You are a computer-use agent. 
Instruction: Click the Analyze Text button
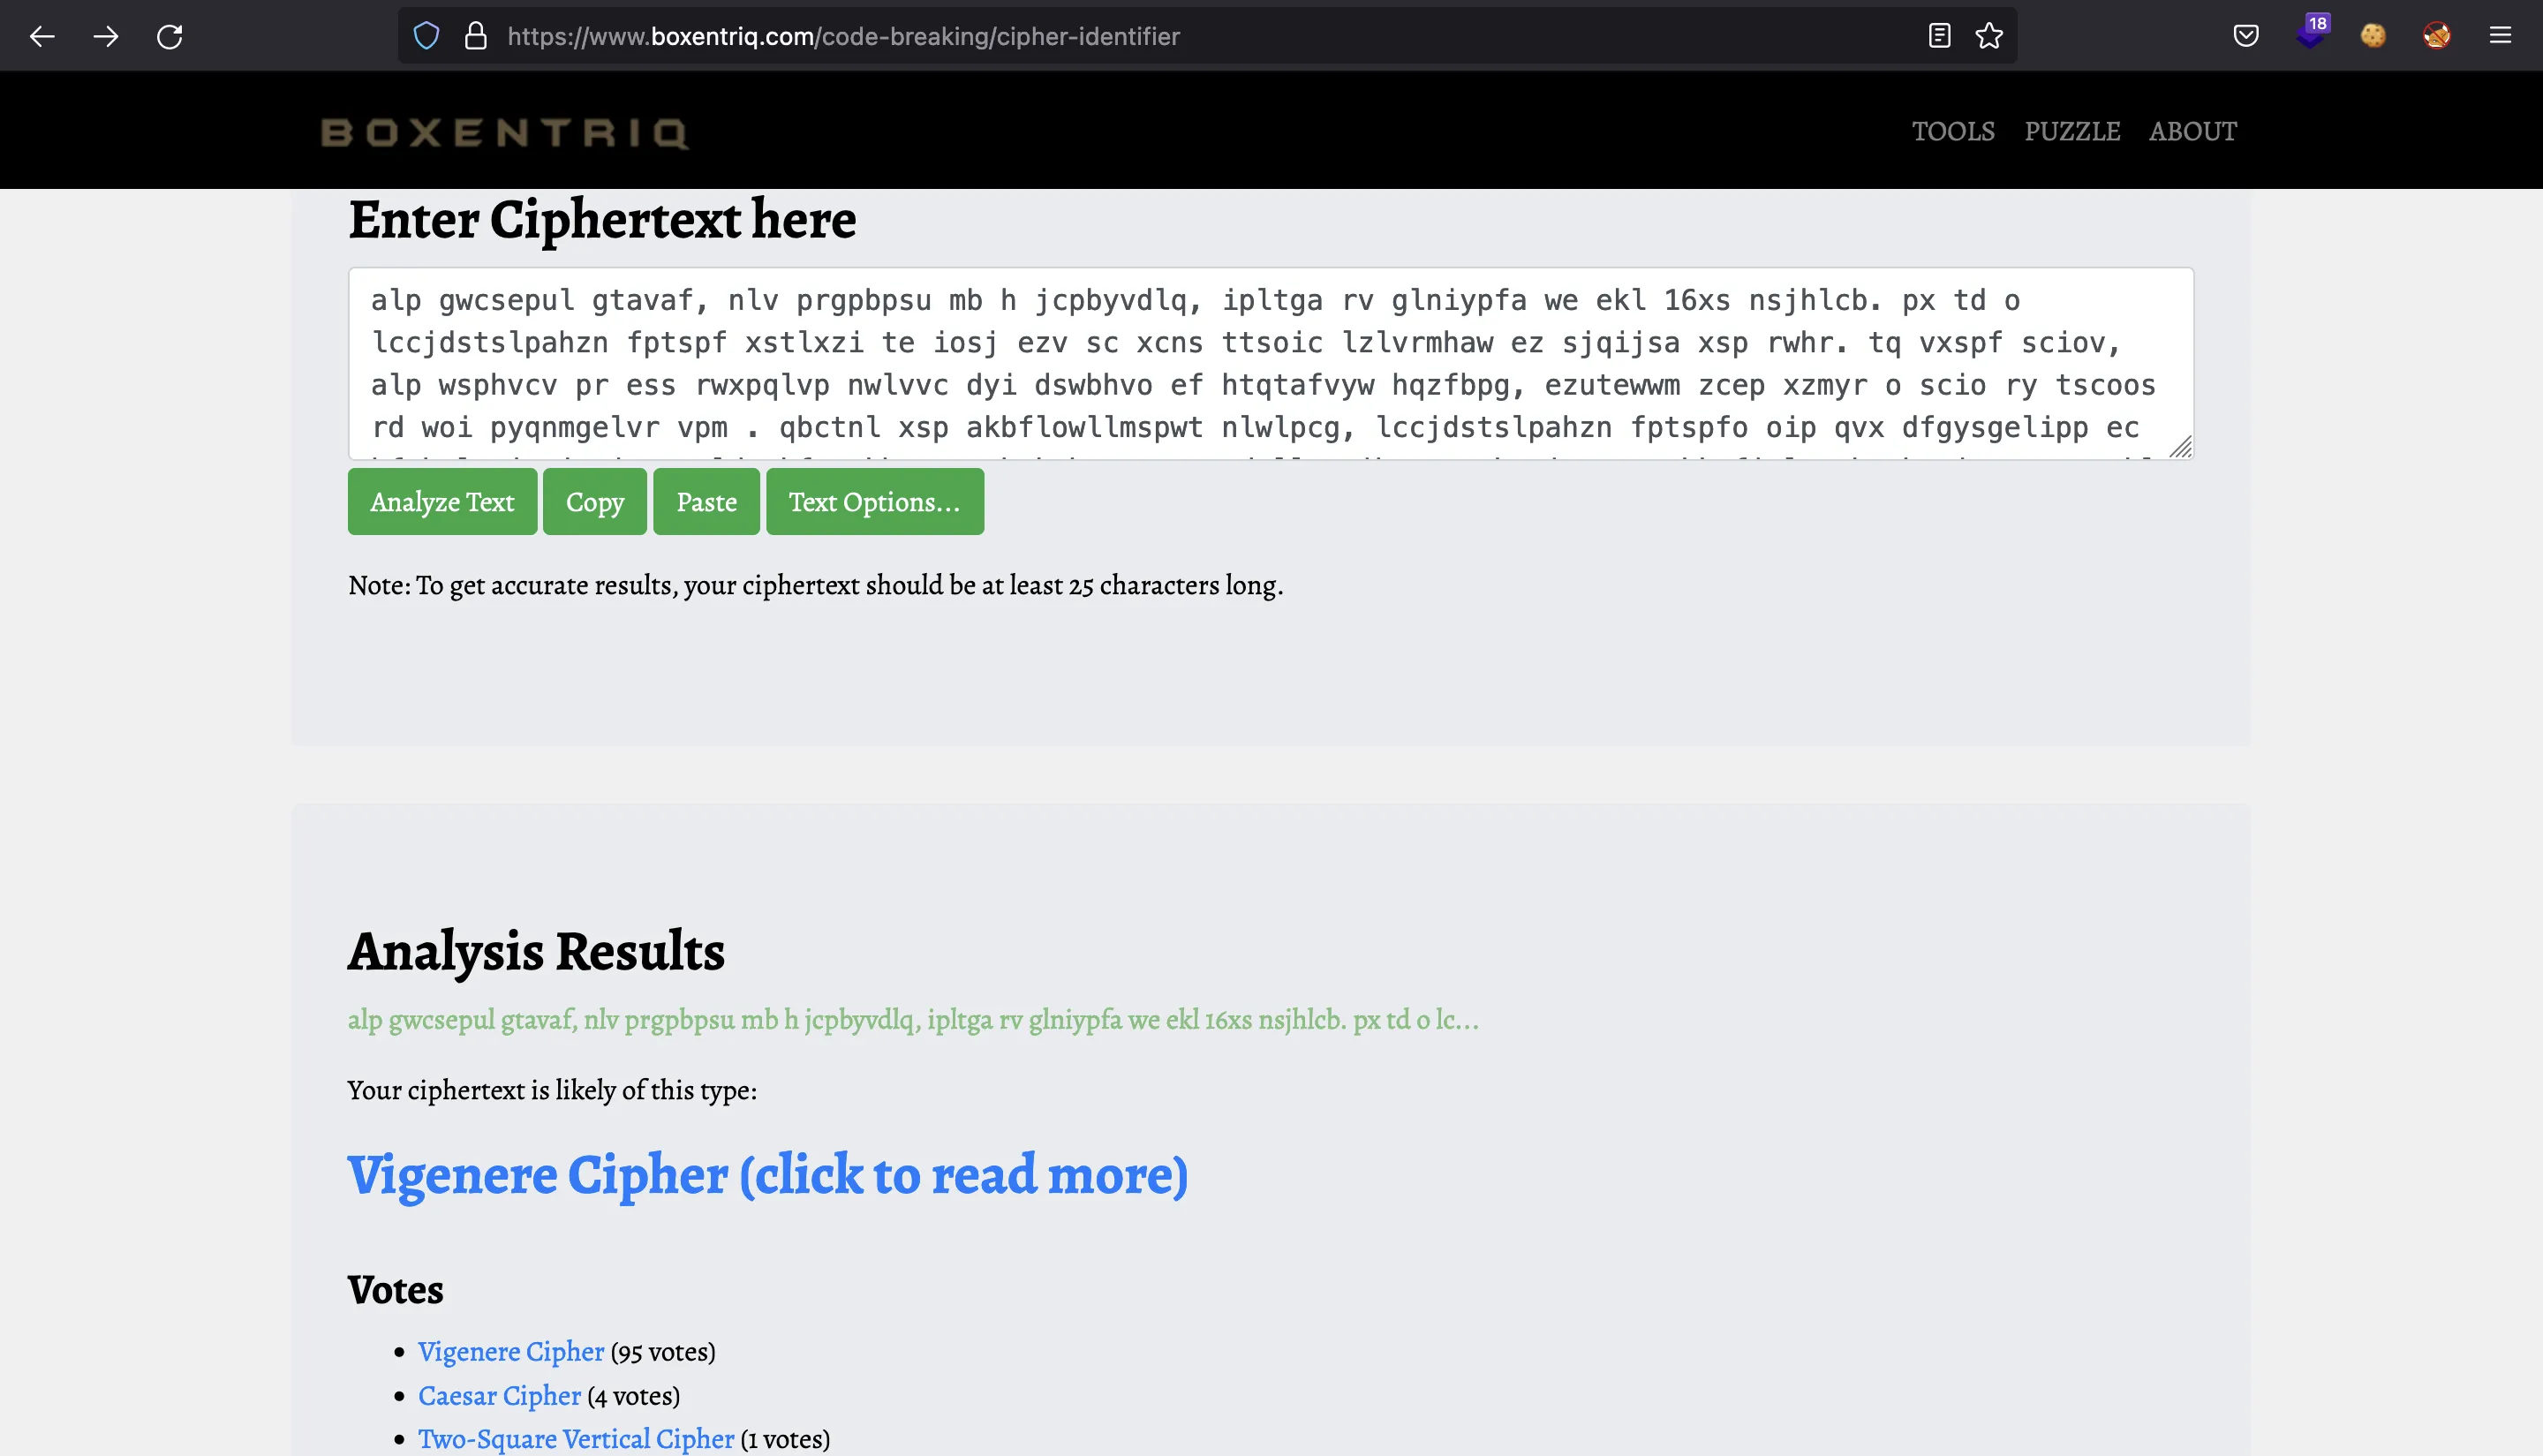(x=441, y=501)
